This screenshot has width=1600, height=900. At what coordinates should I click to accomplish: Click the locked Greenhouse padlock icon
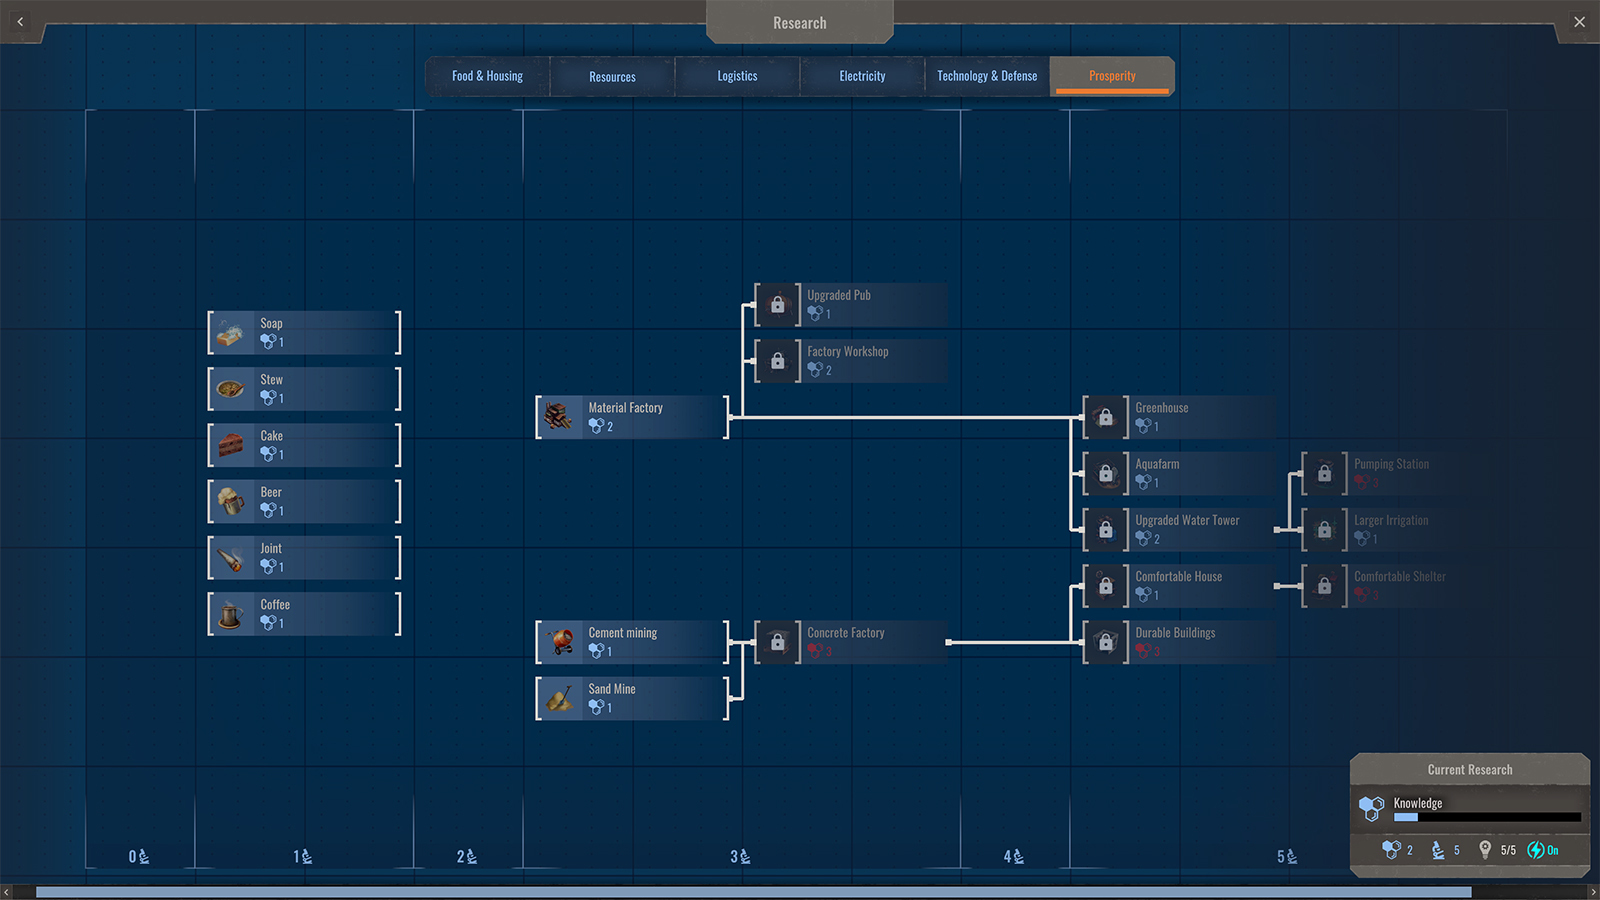pos(1105,417)
